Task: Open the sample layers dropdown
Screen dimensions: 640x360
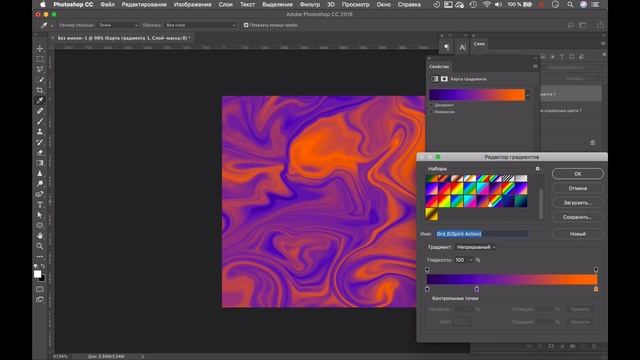Action: (x=200, y=25)
